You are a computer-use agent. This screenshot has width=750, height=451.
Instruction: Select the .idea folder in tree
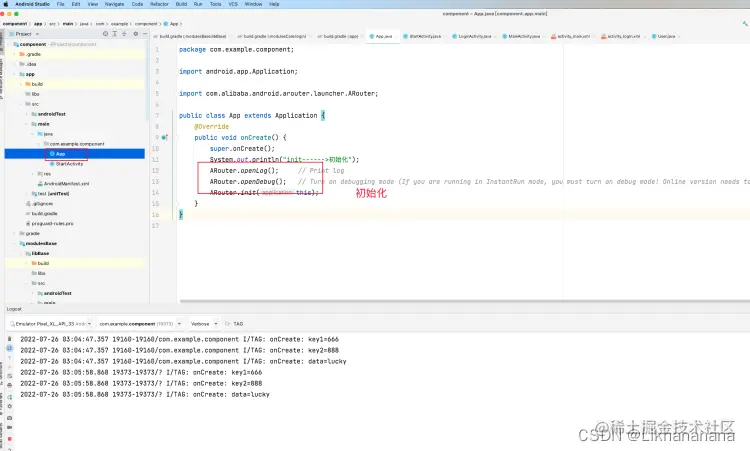coord(31,64)
